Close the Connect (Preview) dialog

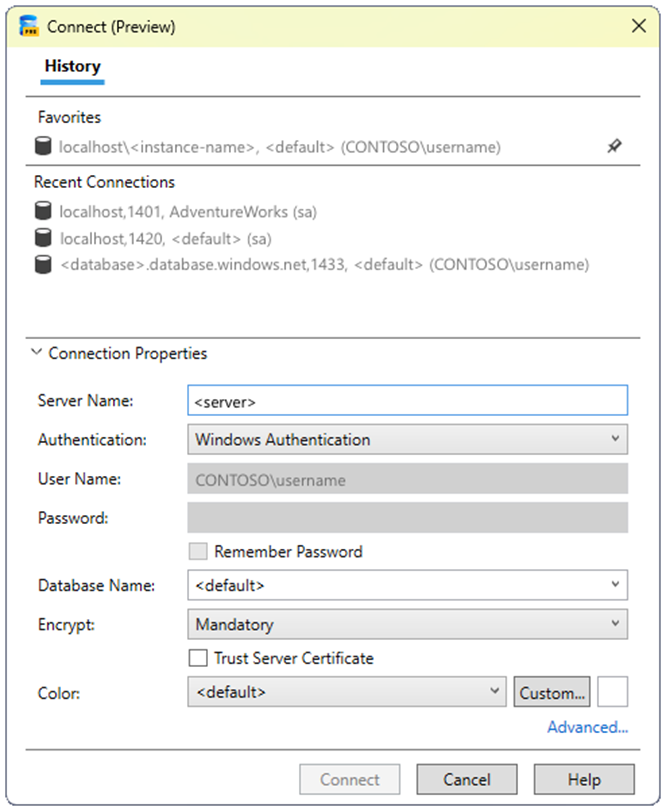coord(639,26)
